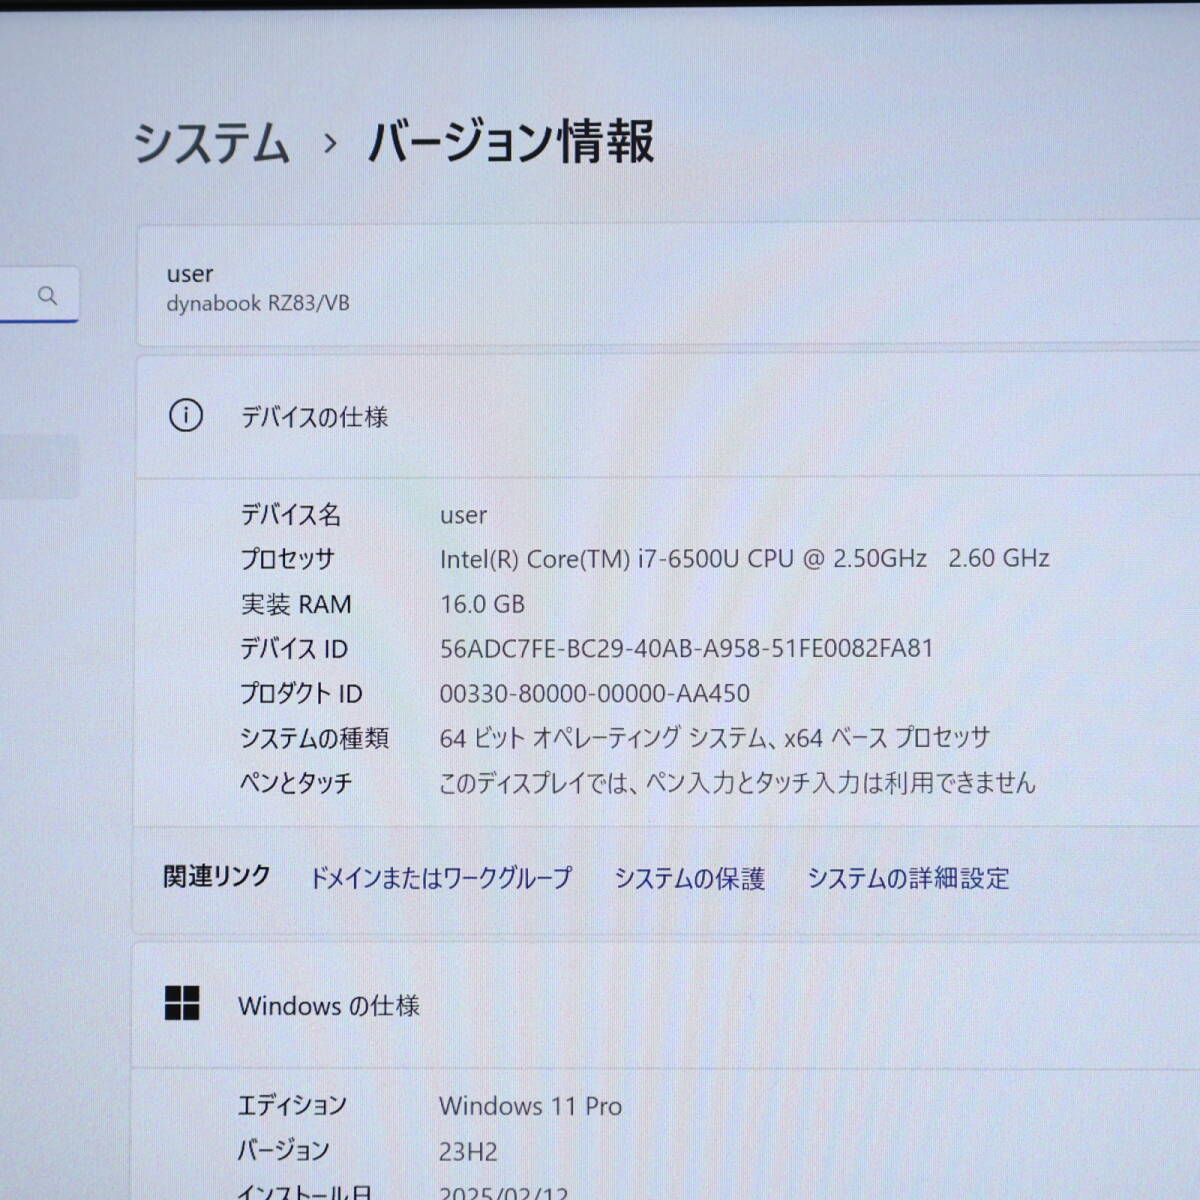Viewport: 1200px width, 1200px height.
Task: Select the device ID value 56ADC7FE-BC29-40AB-A958-51FE0082FA81
Action: (x=686, y=648)
